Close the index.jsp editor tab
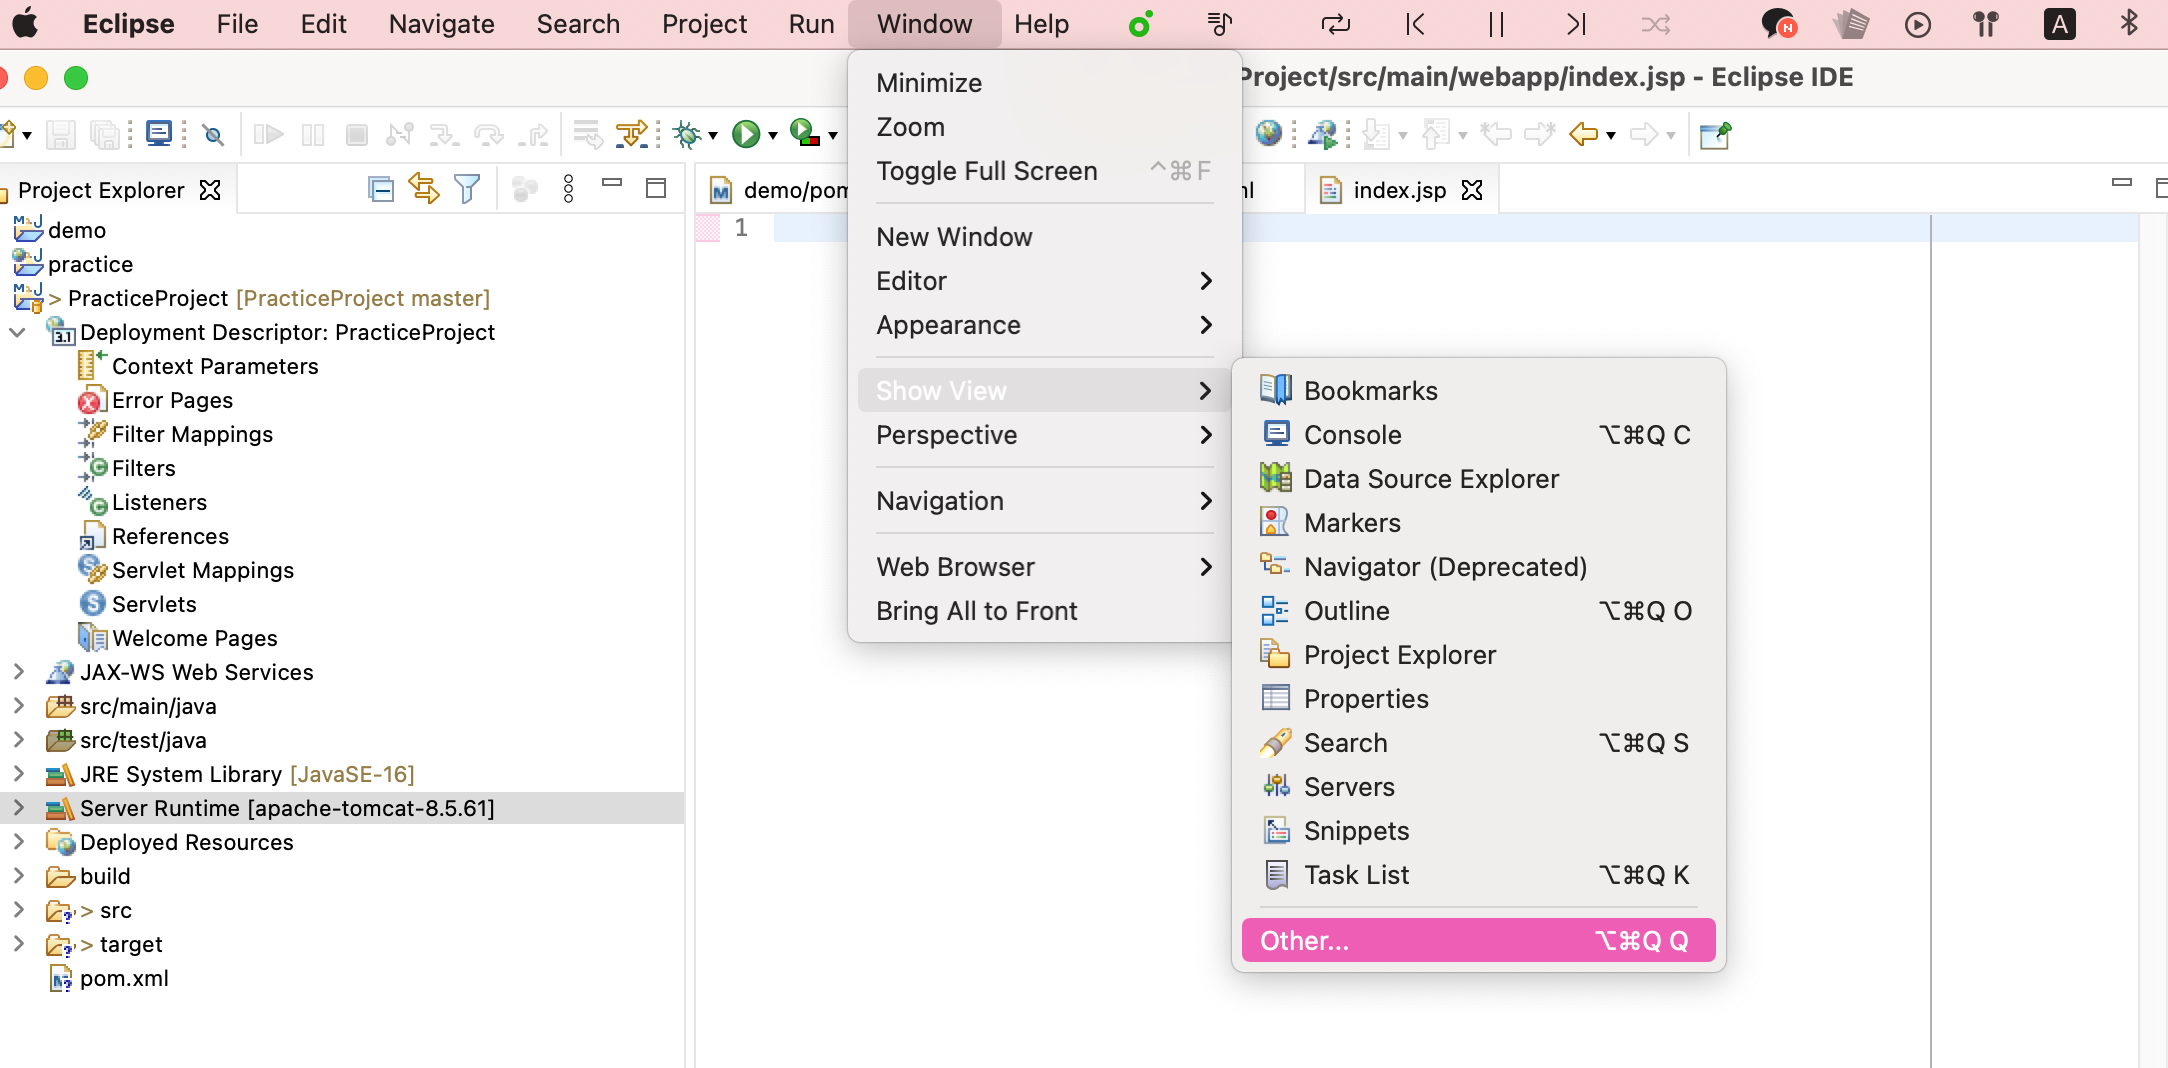2168x1068 pixels. coord(1472,190)
